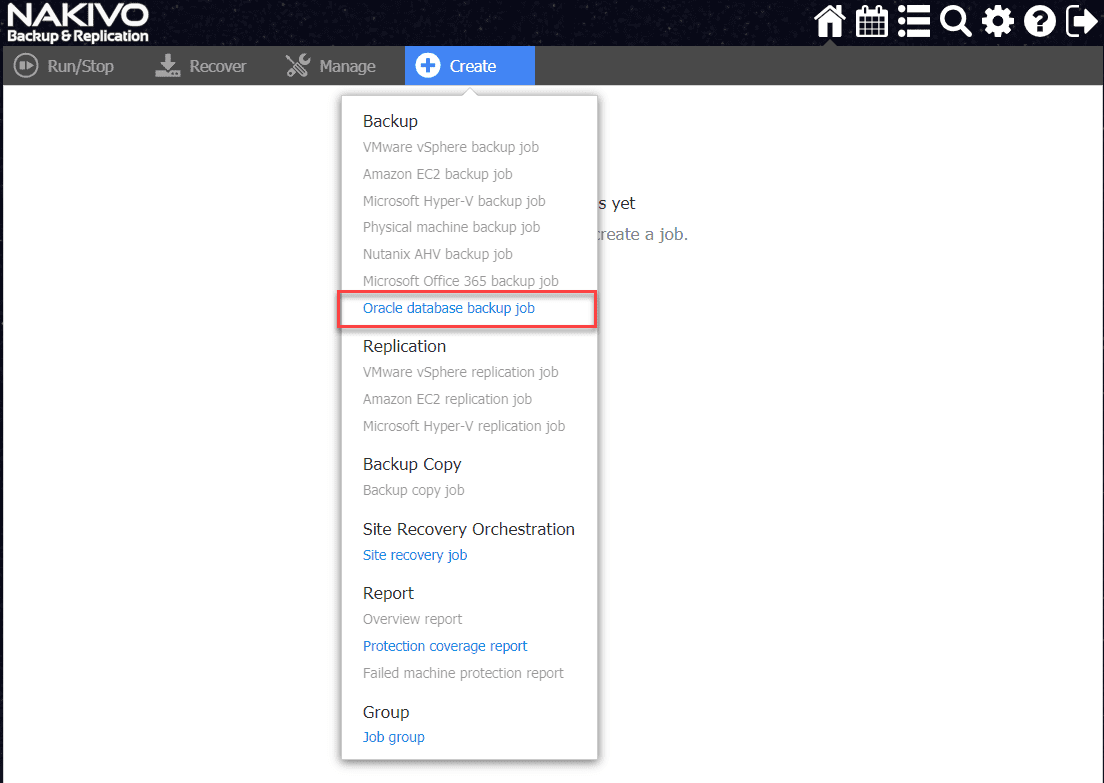Select Failed machine protection report

[463, 673]
